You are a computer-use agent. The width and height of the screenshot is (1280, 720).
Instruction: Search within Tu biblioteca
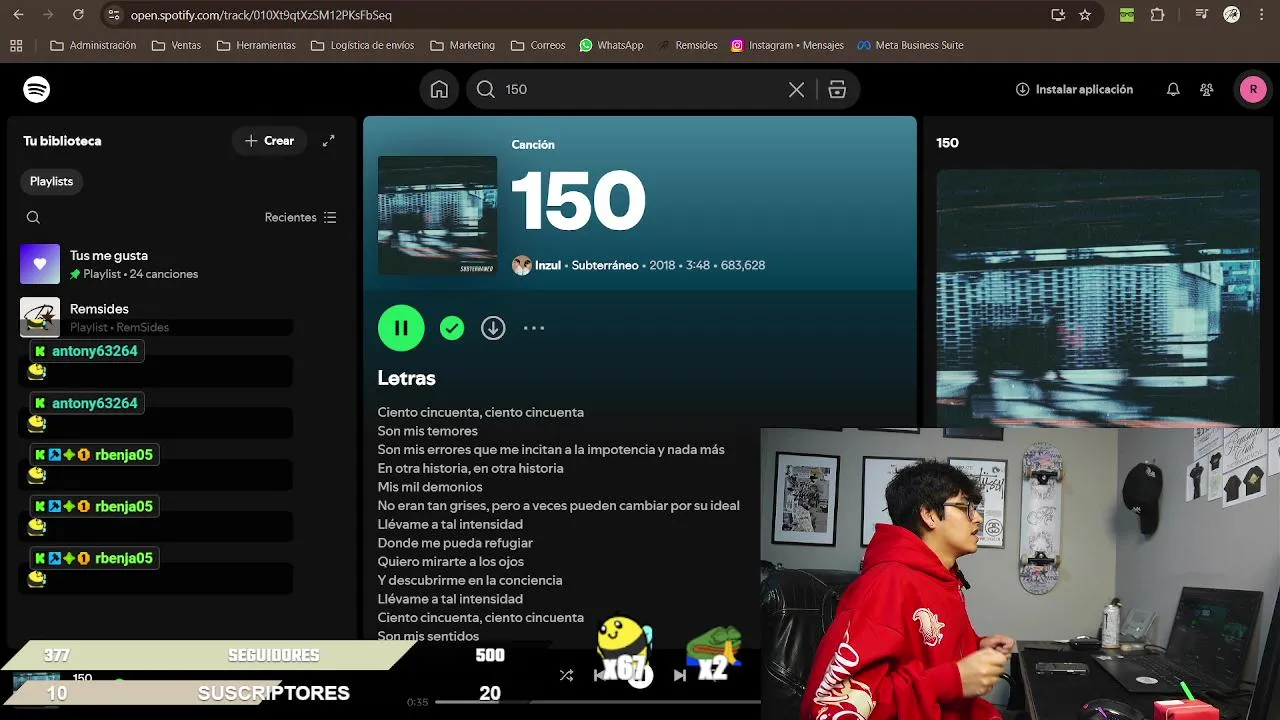click(33, 217)
